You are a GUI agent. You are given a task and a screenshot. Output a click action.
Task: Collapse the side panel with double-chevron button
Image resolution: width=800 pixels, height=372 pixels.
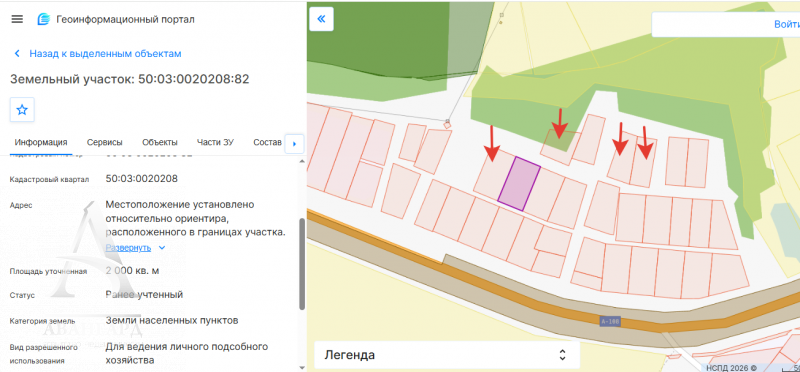point(321,19)
